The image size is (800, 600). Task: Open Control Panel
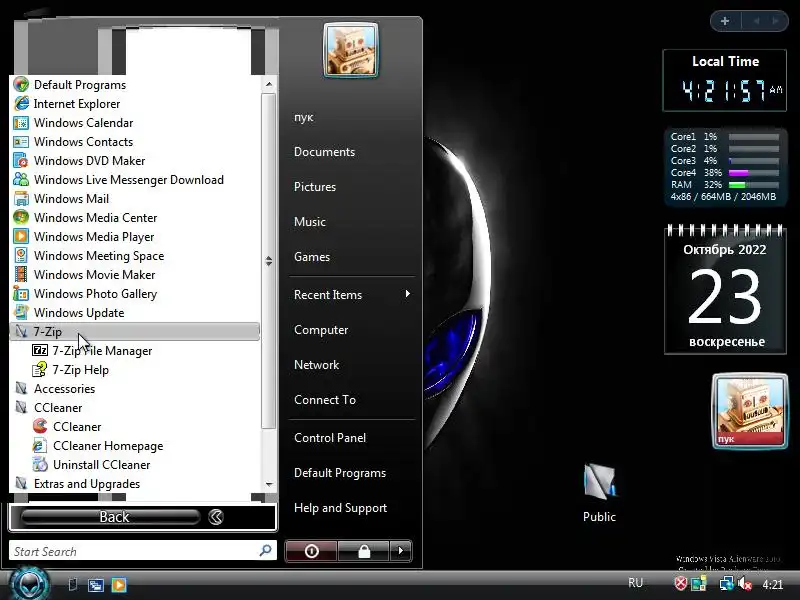[330, 438]
